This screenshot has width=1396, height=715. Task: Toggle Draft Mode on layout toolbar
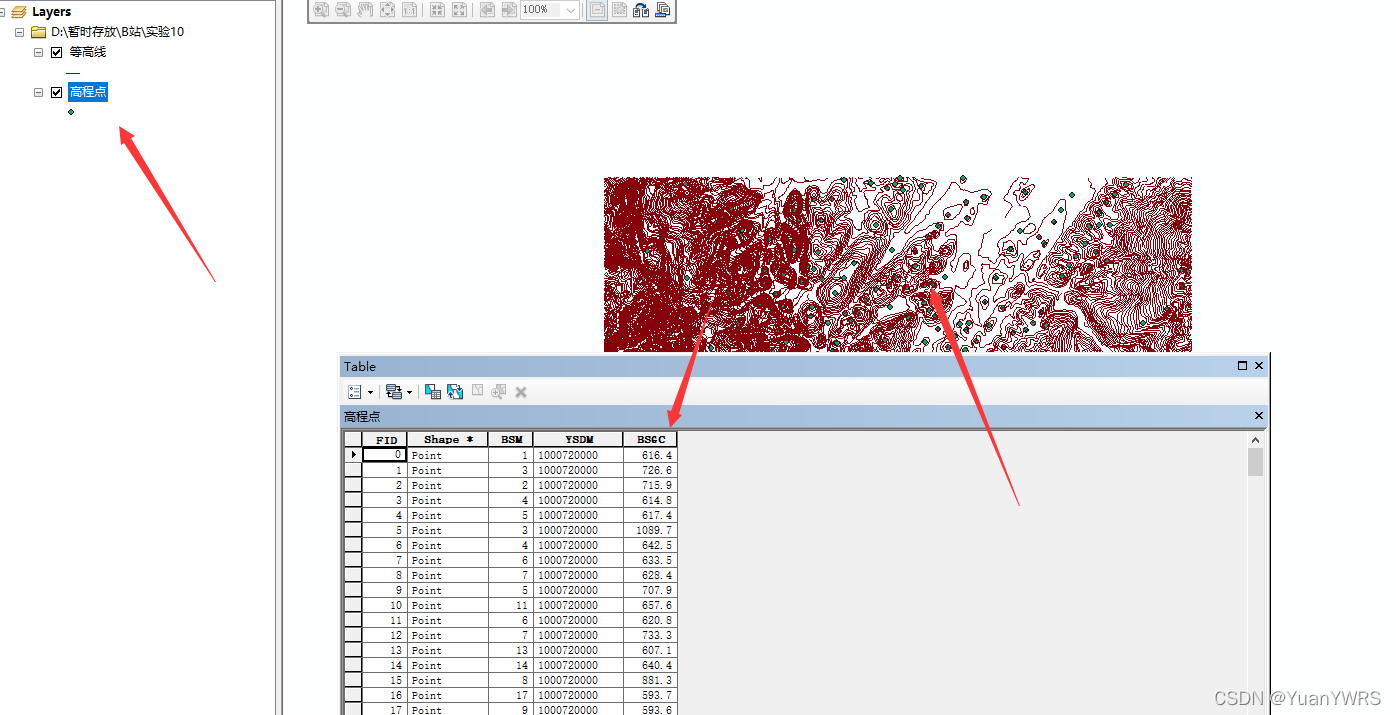597,10
